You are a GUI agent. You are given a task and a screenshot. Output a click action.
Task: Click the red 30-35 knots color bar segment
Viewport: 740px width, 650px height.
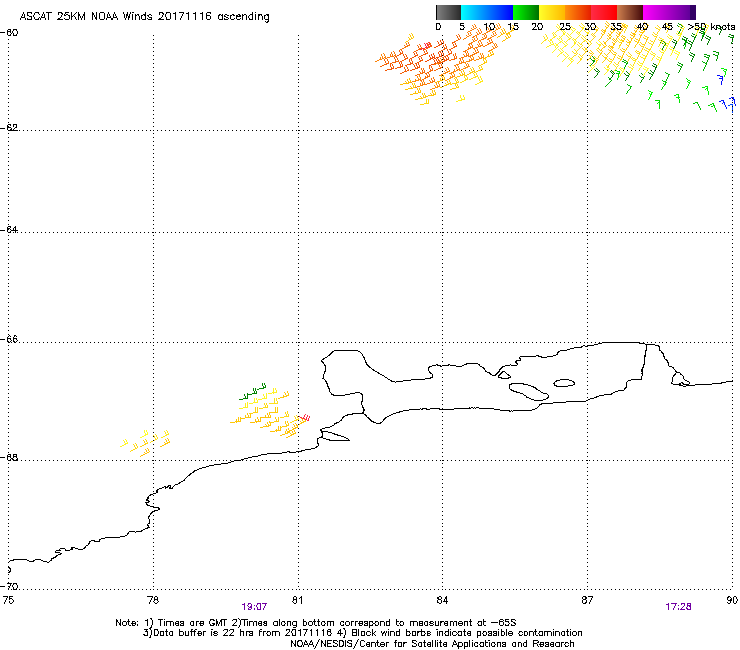coord(604,12)
